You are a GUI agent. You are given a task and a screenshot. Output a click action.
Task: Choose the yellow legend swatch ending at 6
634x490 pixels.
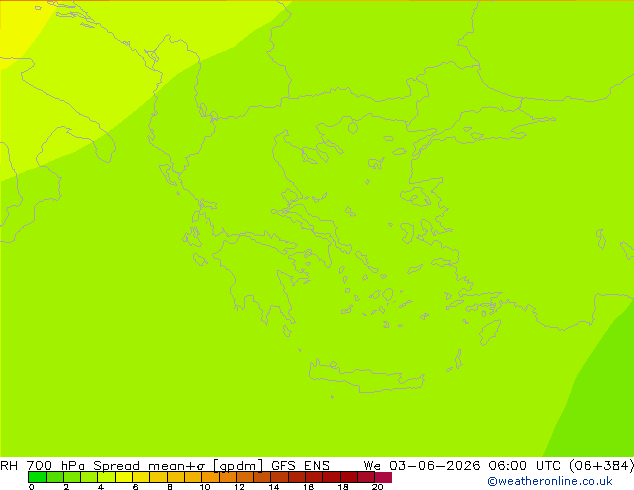[x=124, y=477]
